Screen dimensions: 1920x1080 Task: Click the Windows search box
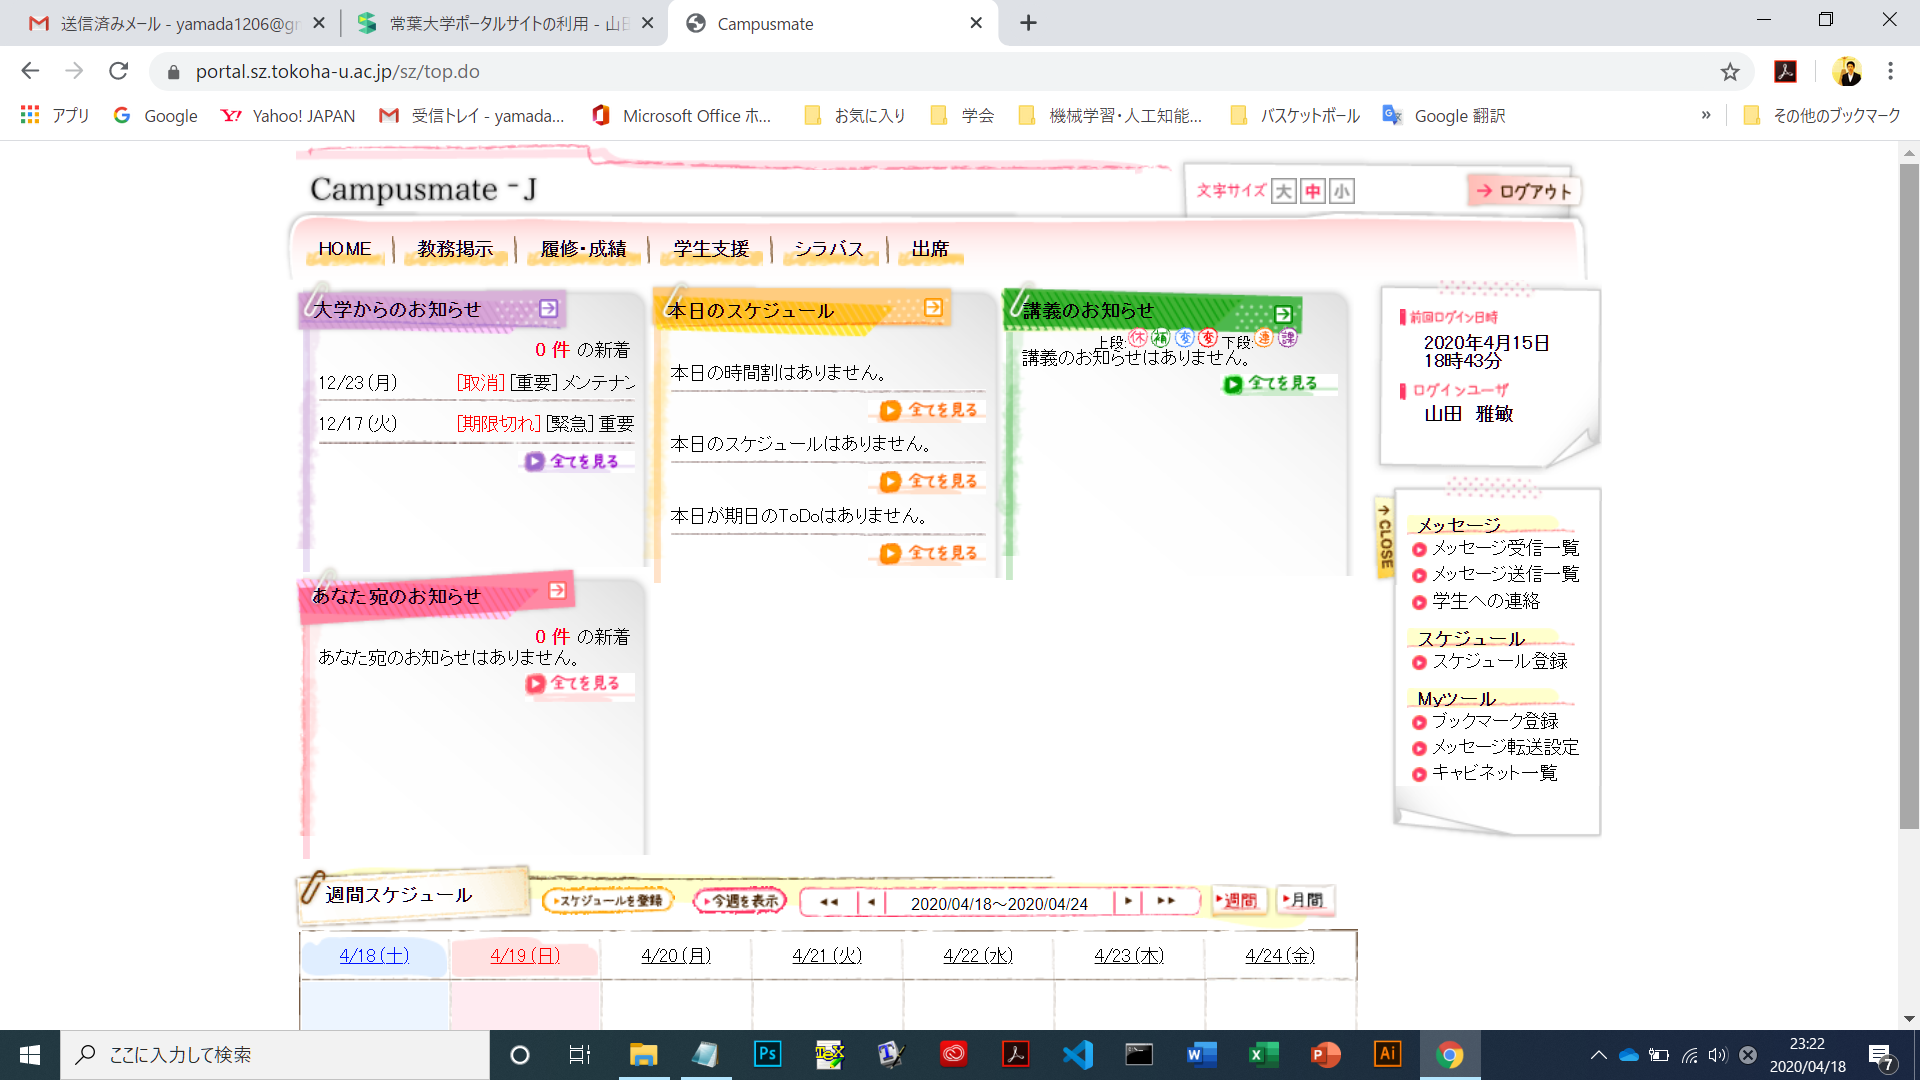point(275,1054)
